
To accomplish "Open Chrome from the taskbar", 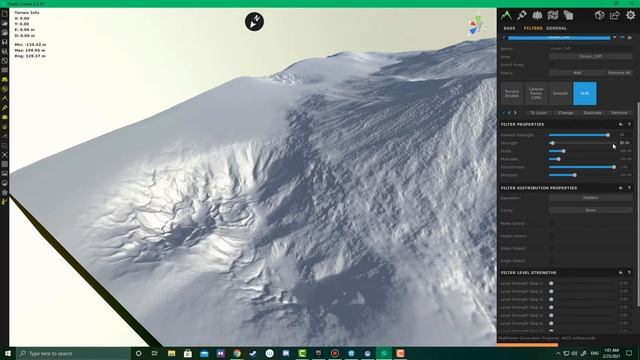I will pyautogui.click(x=237, y=353).
